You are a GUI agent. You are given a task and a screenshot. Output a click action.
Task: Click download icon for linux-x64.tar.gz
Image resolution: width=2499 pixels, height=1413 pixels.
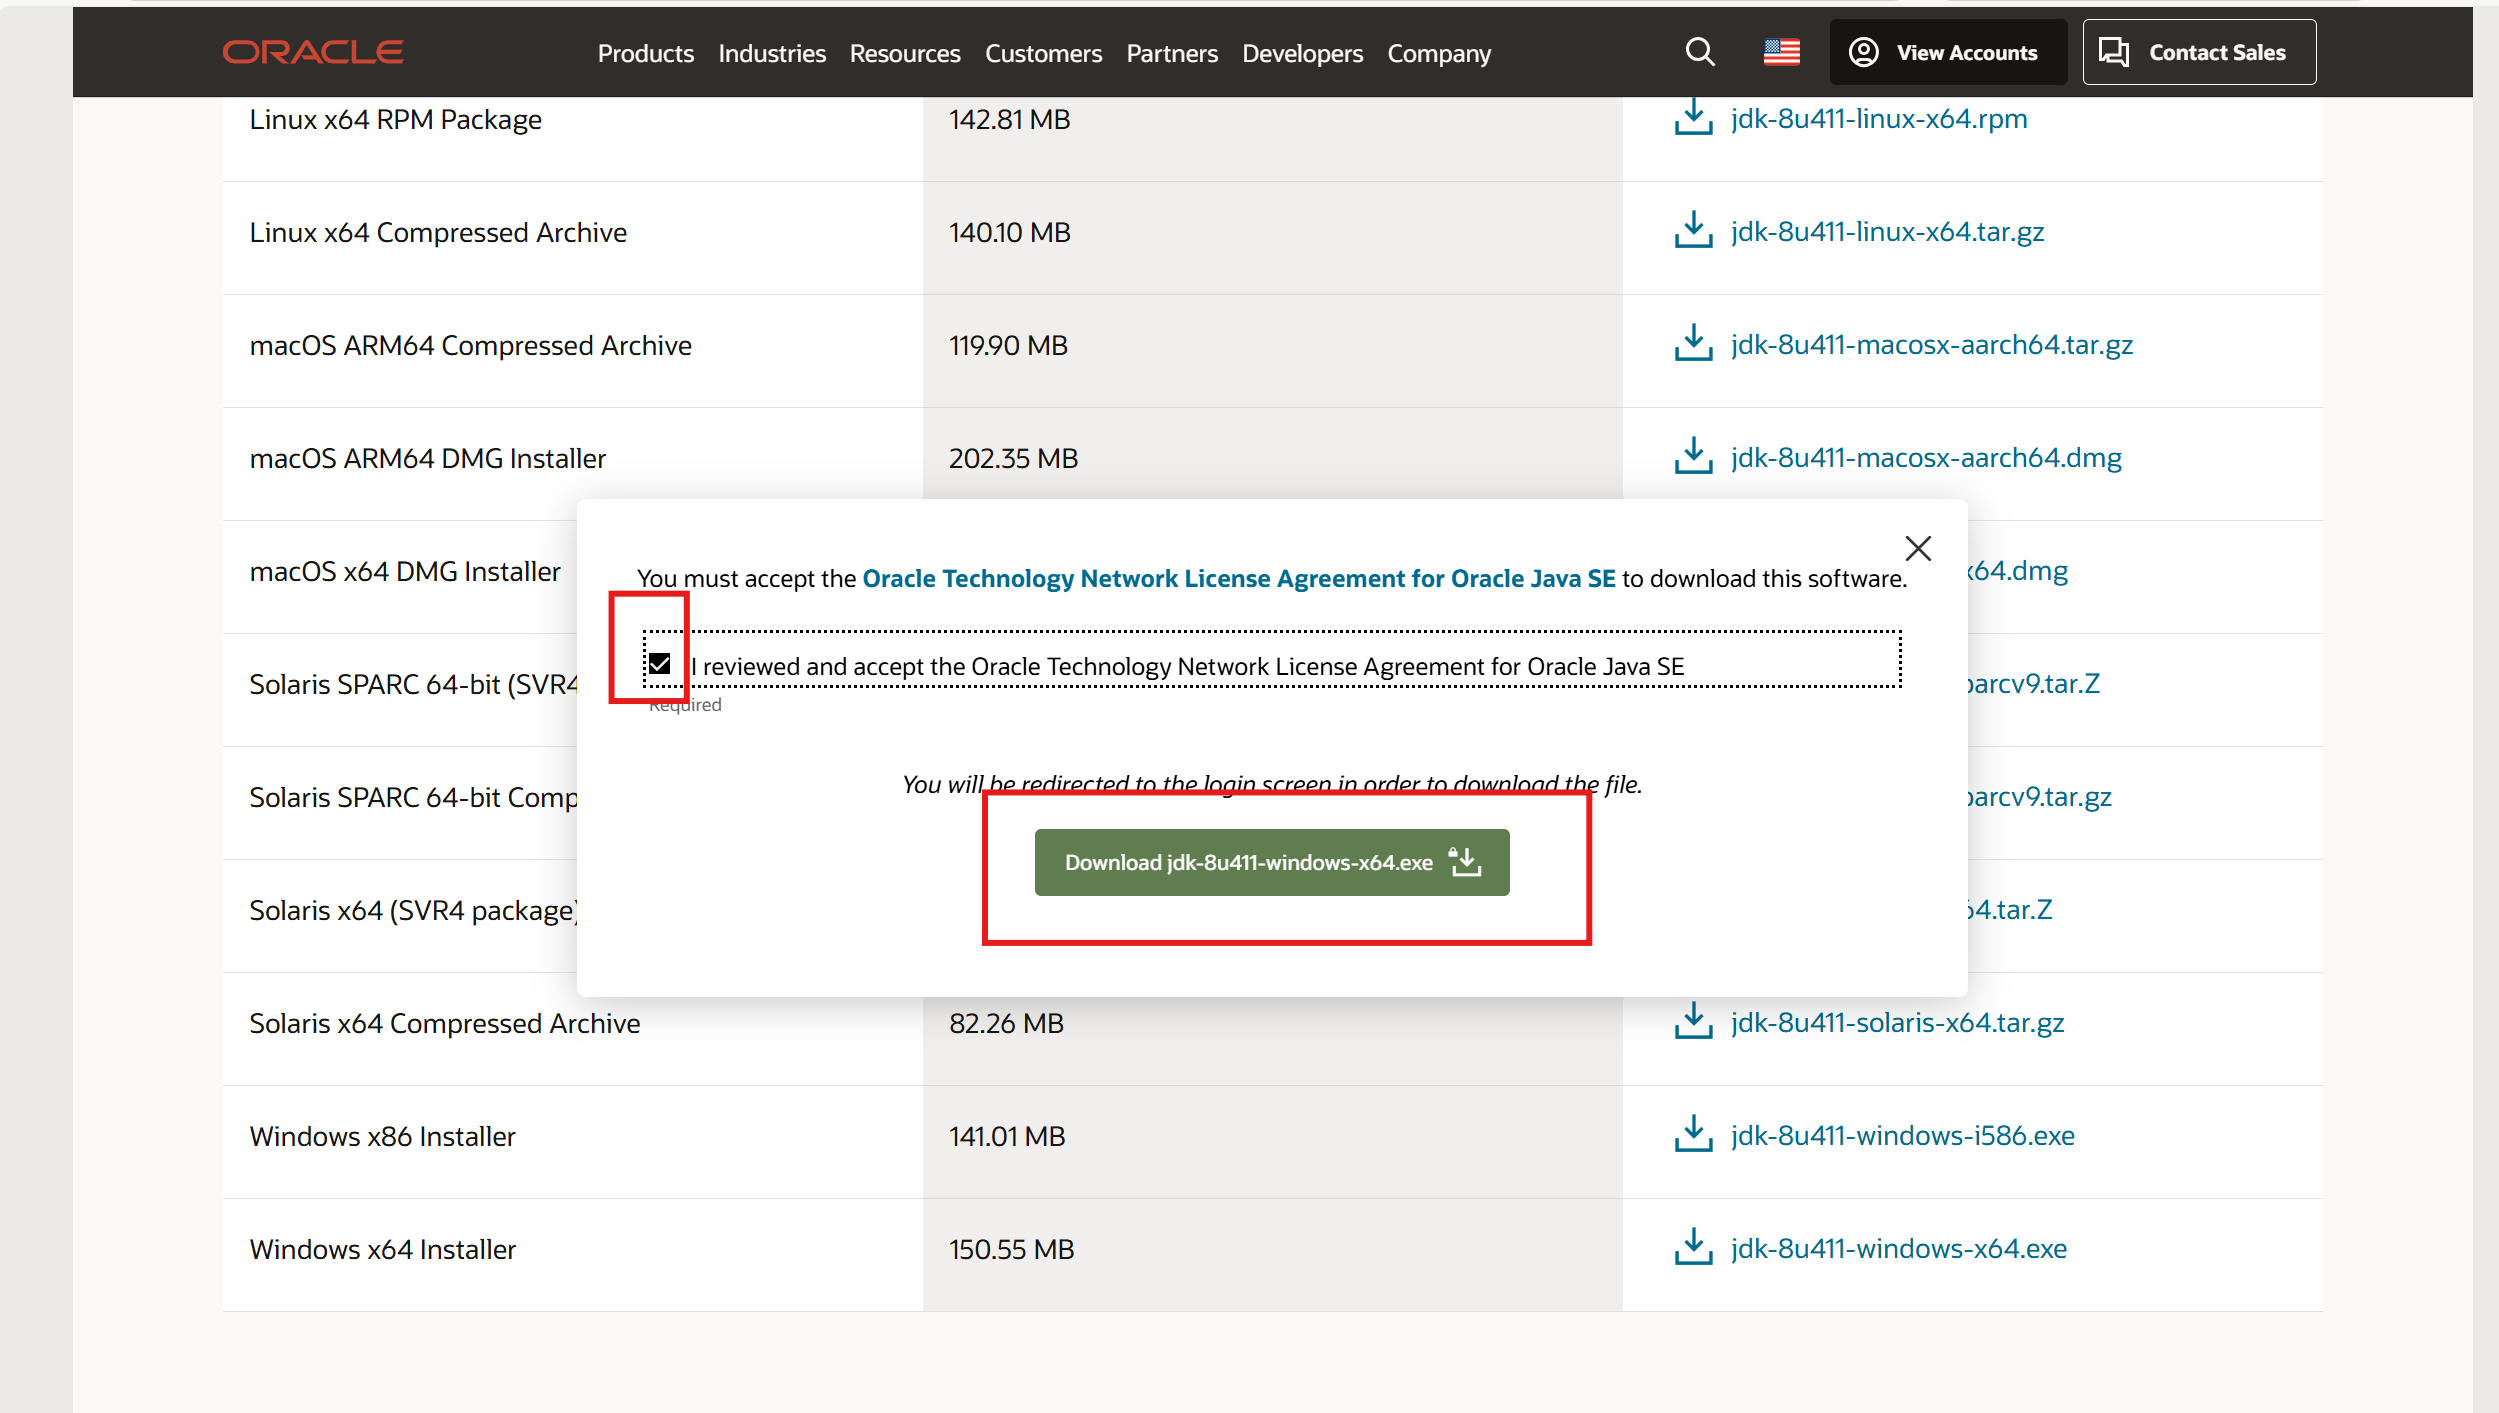[x=1693, y=231]
